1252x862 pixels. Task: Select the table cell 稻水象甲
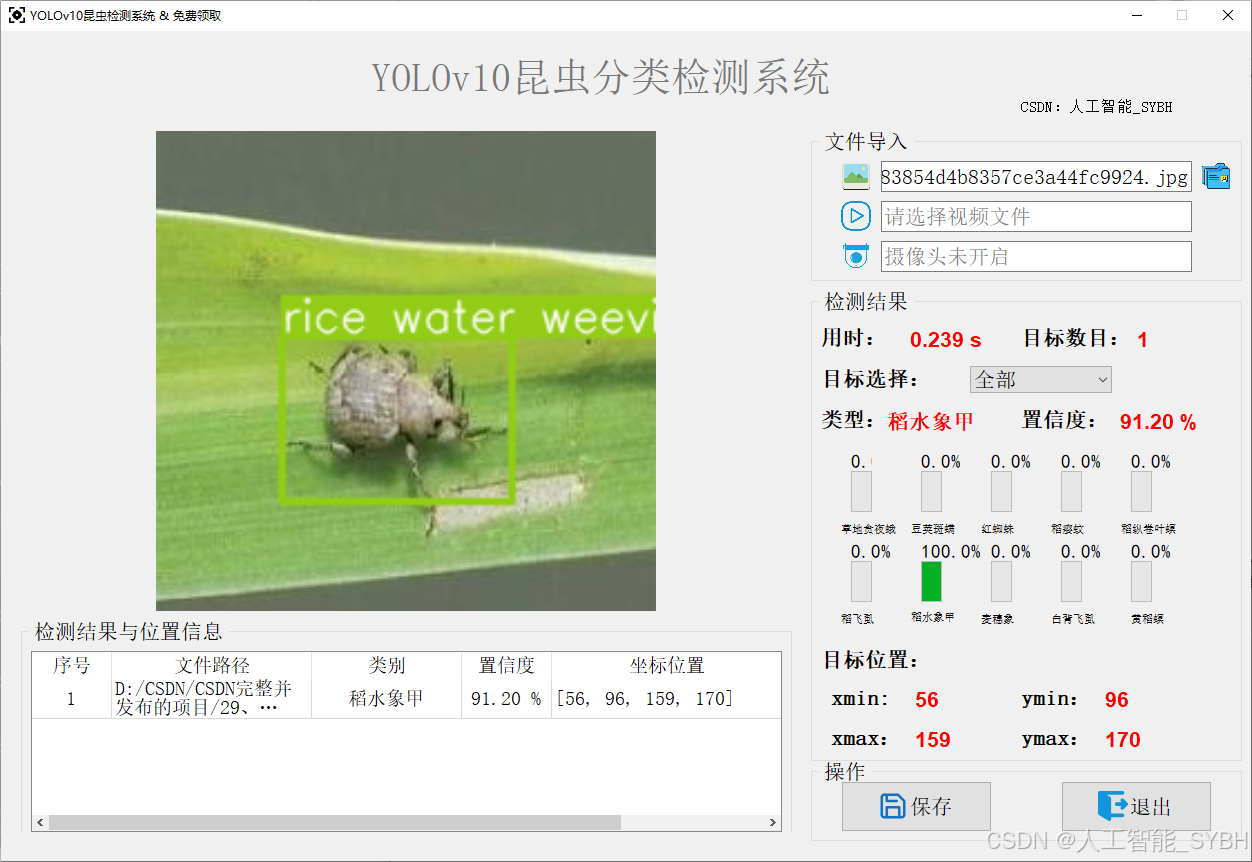pyautogui.click(x=387, y=699)
